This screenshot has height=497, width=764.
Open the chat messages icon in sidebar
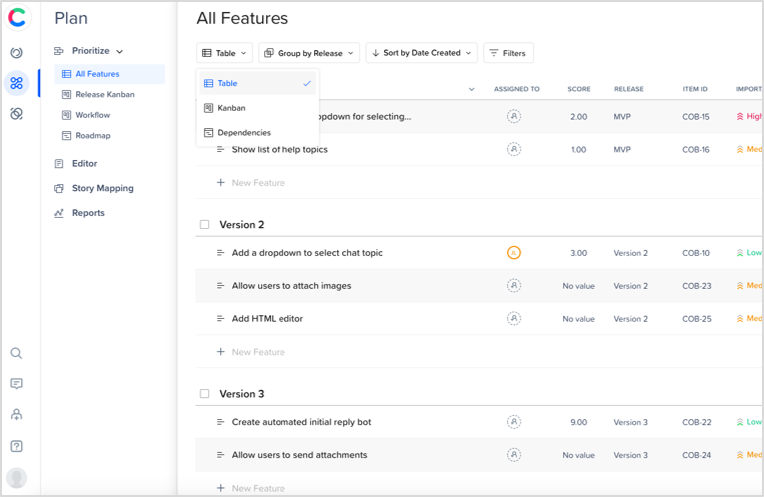click(x=16, y=384)
